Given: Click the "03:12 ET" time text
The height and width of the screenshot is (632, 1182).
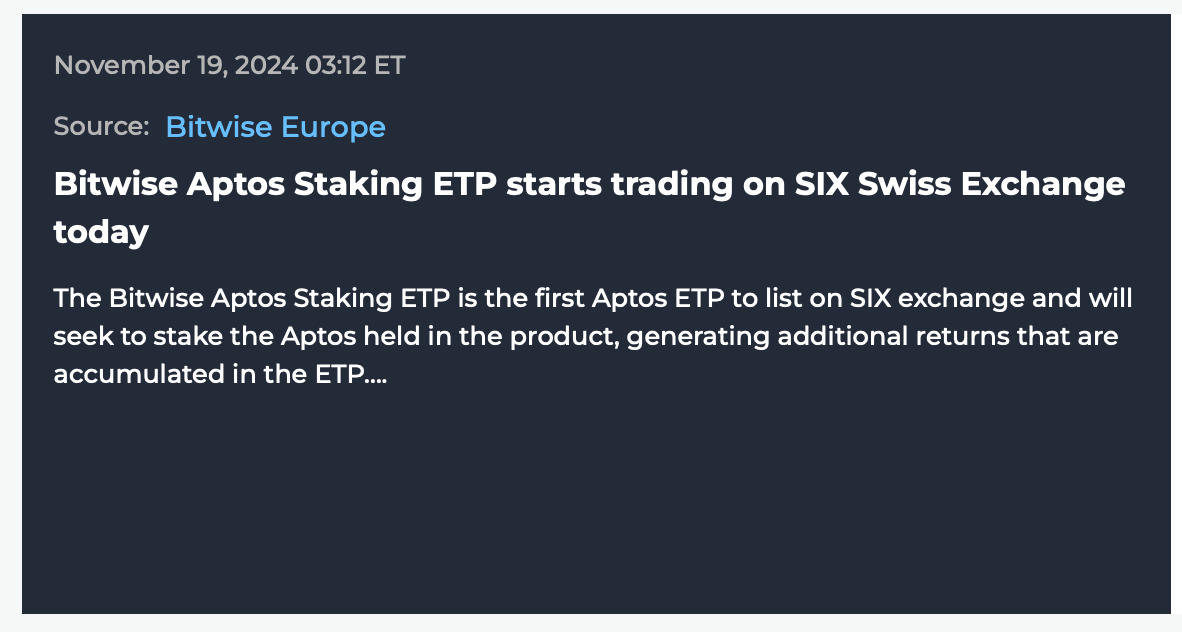Looking at the screenshot, I should pos(355,65).
